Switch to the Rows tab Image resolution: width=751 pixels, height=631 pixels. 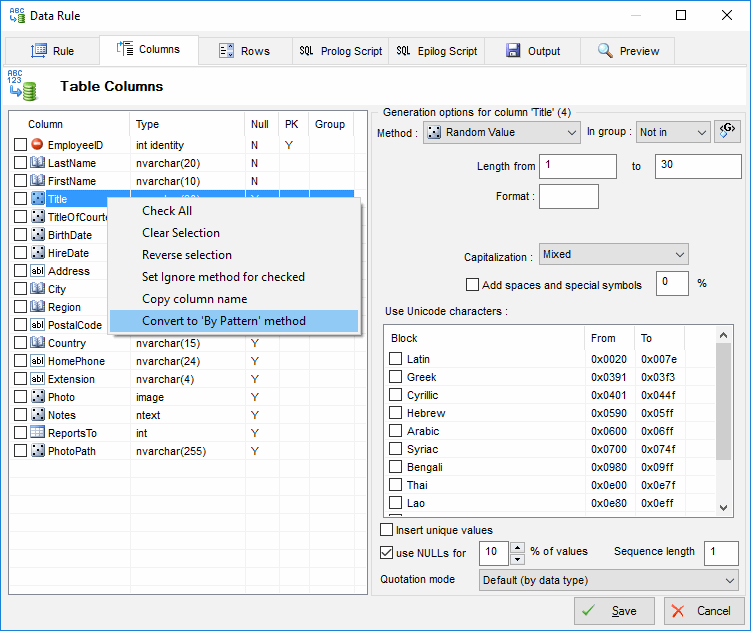245,51
